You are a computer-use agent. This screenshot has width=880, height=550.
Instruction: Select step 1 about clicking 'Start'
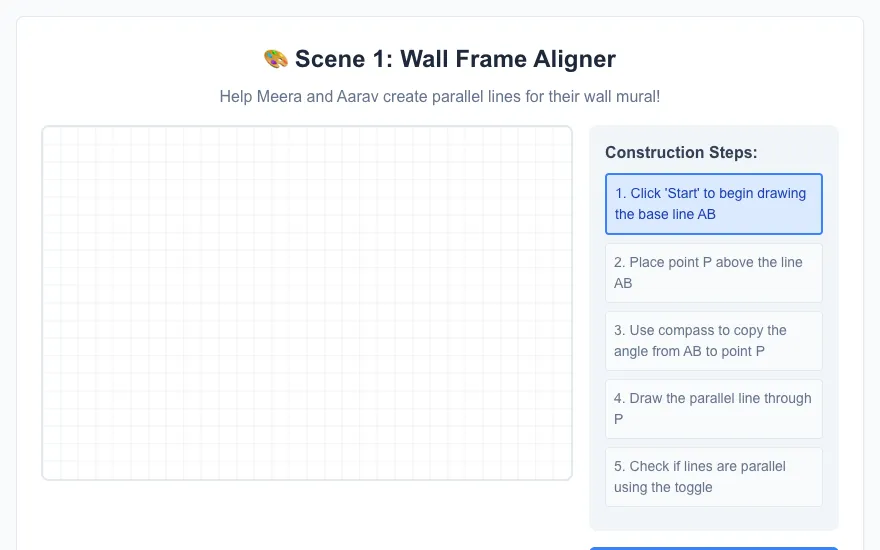click(x=713, y=204)
